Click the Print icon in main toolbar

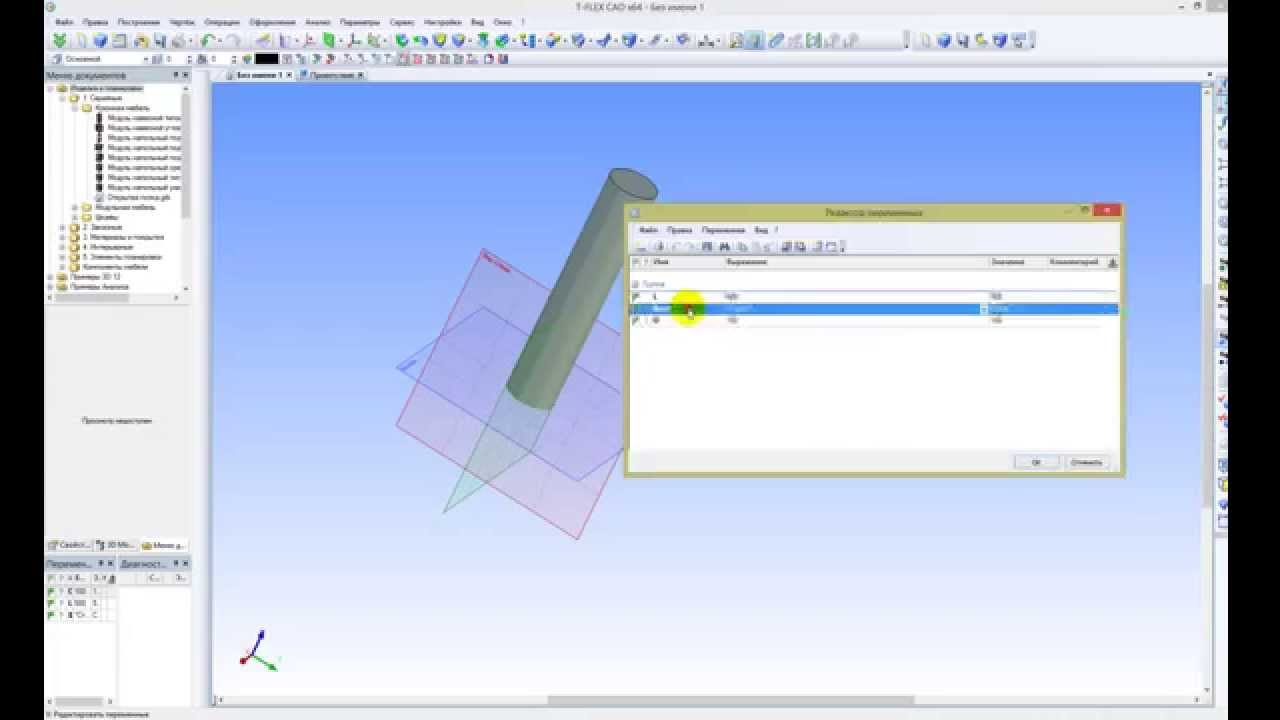pos(179,41)
